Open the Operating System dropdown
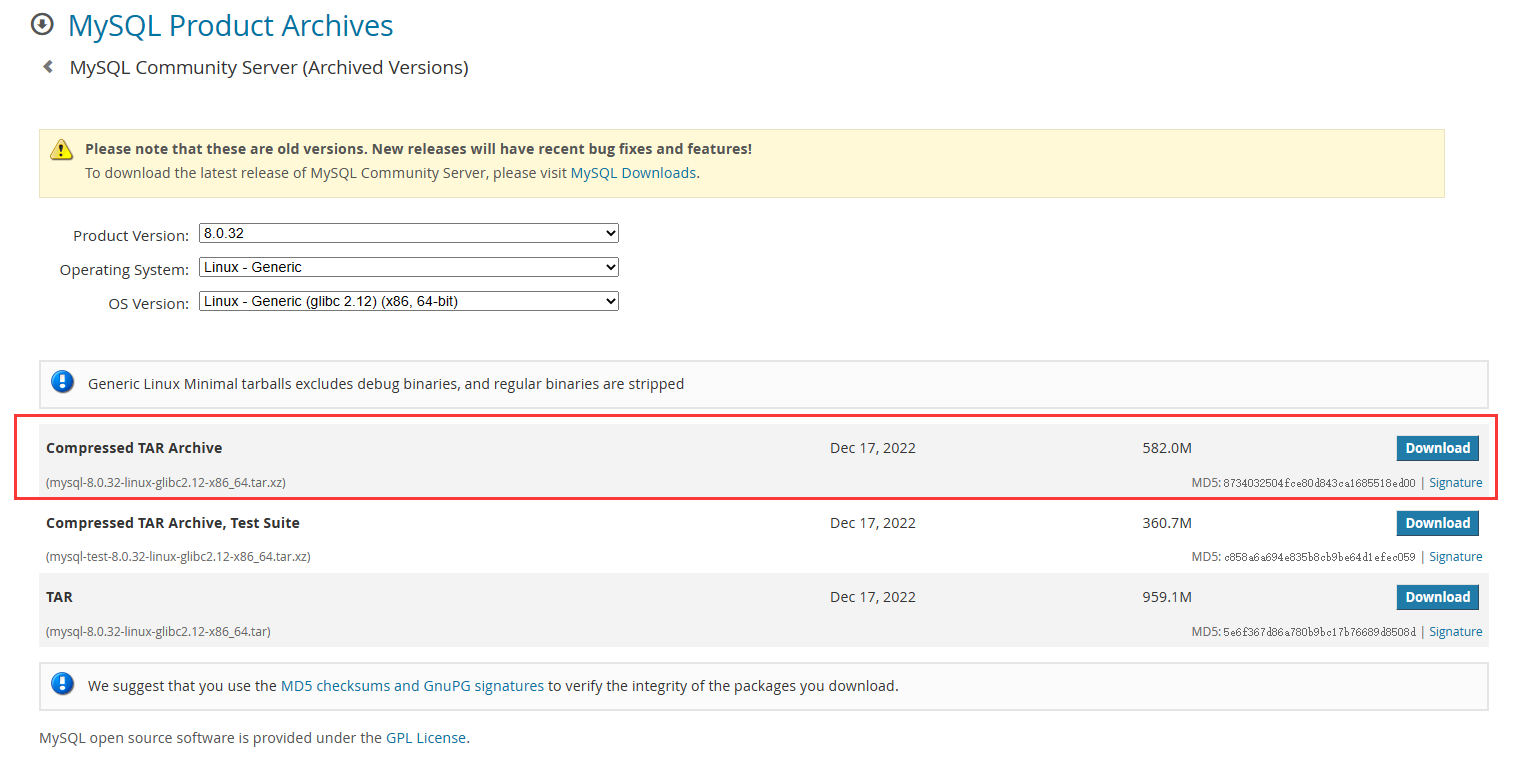Image resolution: width=1539 pixels, height=759 pixels. pos(409,267)
